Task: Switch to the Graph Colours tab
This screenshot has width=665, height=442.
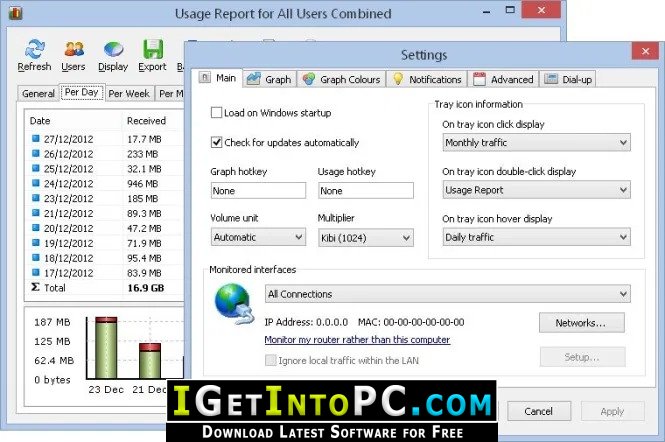Action: [x=342, y=79]
